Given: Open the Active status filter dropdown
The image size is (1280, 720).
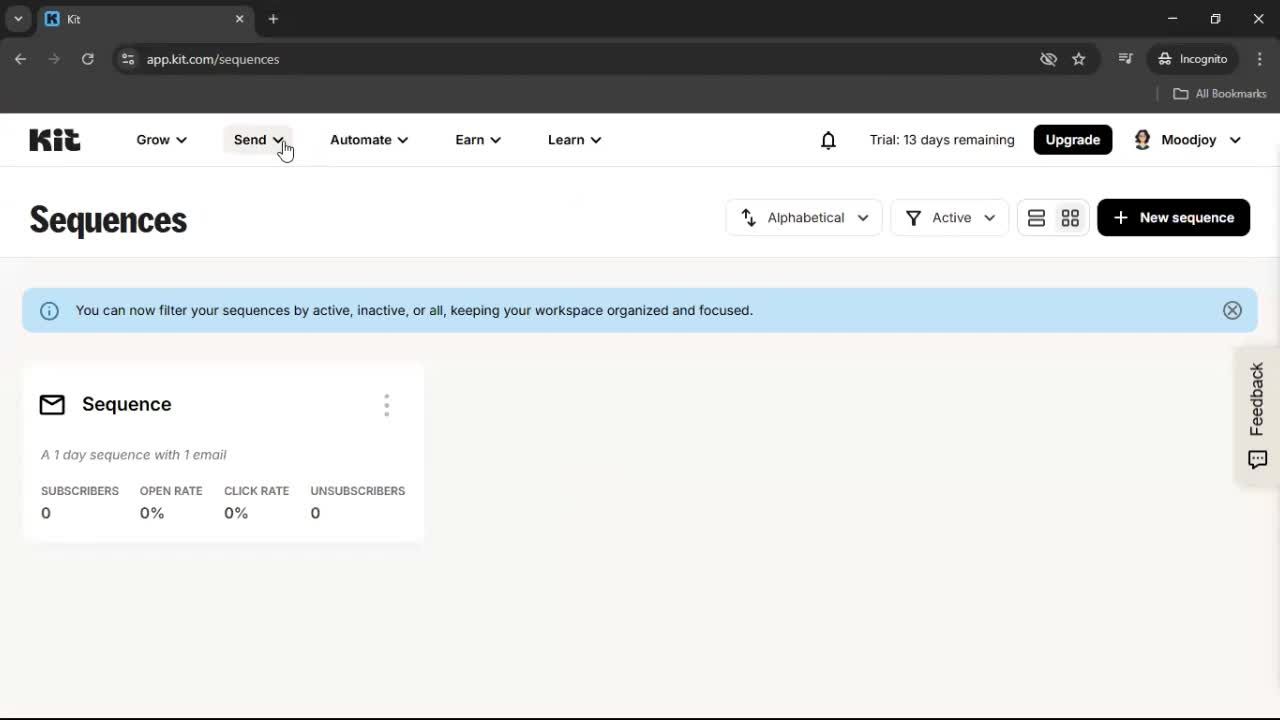Looking at the screenshot, I should coord(948,217).
